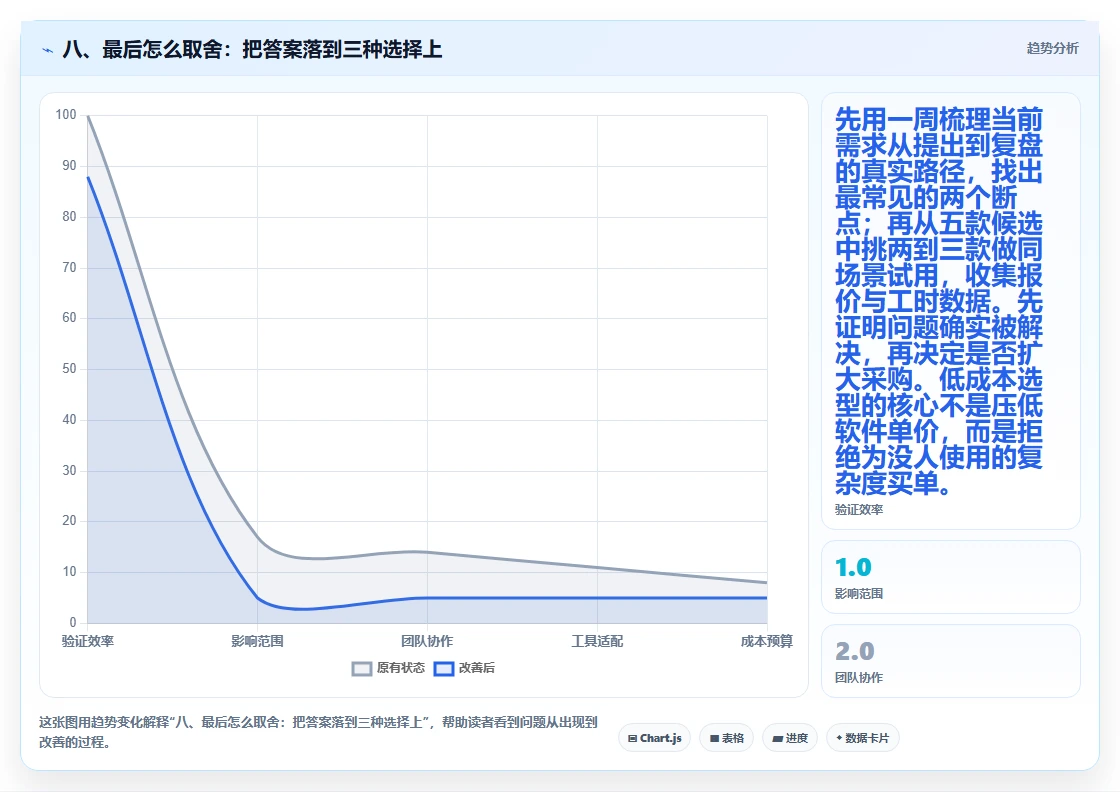Click the 影响范围 card caption
Image resolution: width=1120 pixels, height=792 pixels.
tap(859, 593)
